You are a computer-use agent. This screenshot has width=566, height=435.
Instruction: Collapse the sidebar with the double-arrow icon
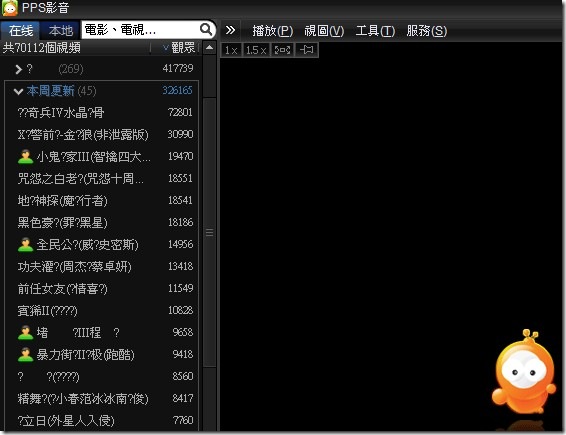[x=230, y=30]
